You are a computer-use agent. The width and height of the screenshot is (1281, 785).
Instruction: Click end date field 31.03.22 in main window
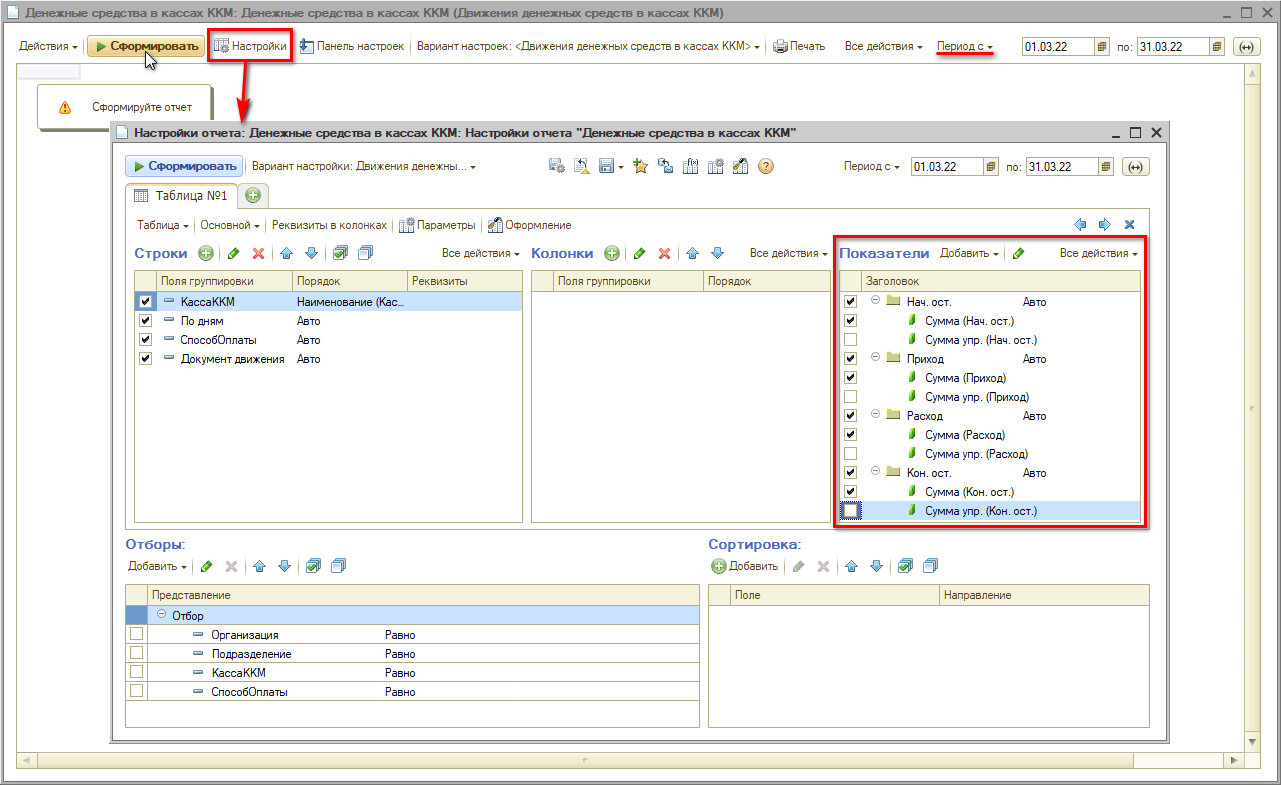click(x=1174, y=46)
